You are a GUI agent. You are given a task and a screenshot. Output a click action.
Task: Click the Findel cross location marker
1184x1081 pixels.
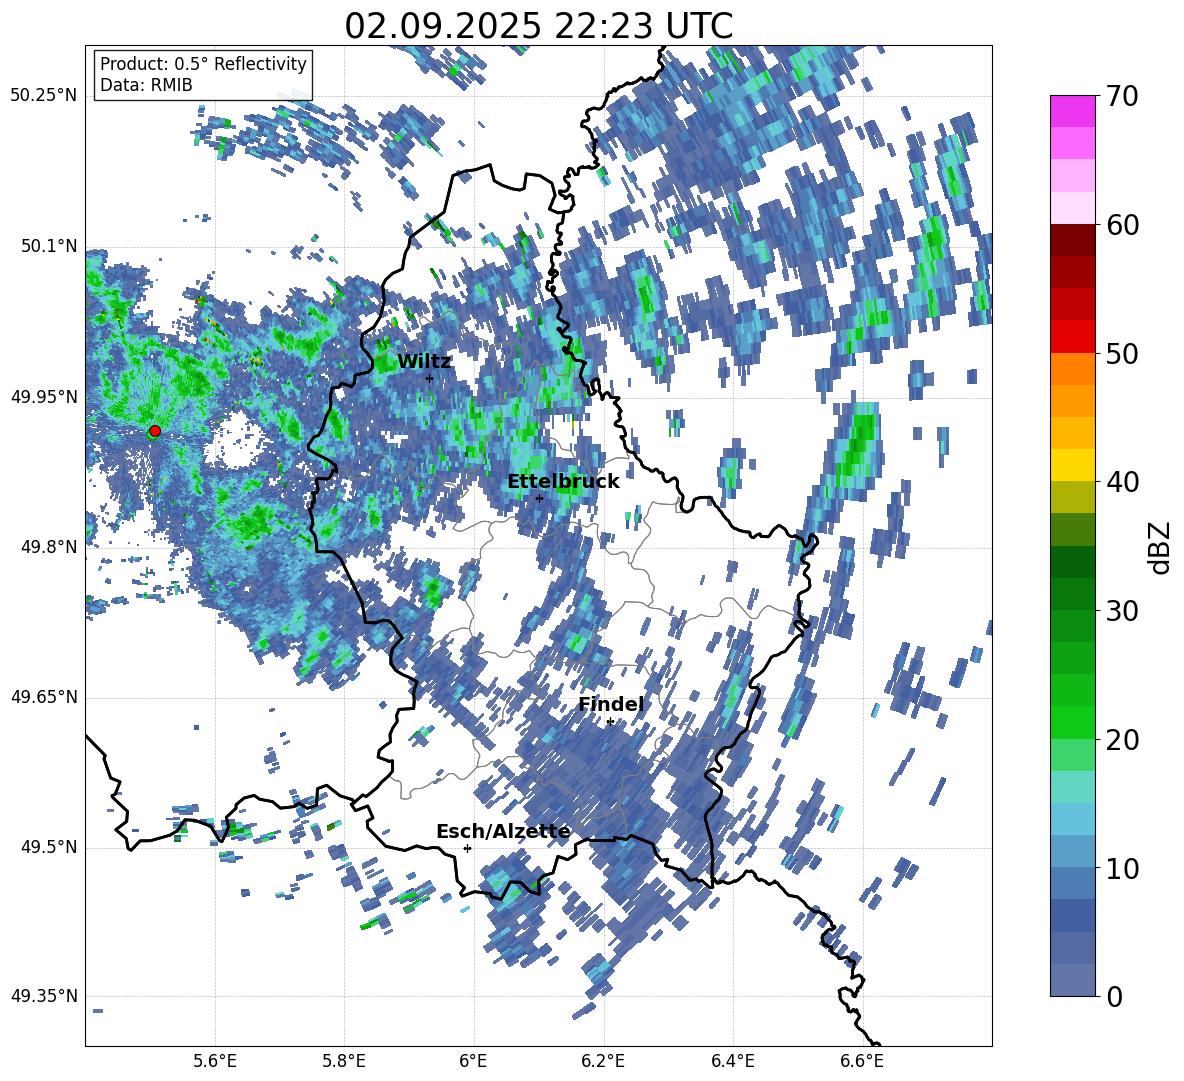(610, 722)
